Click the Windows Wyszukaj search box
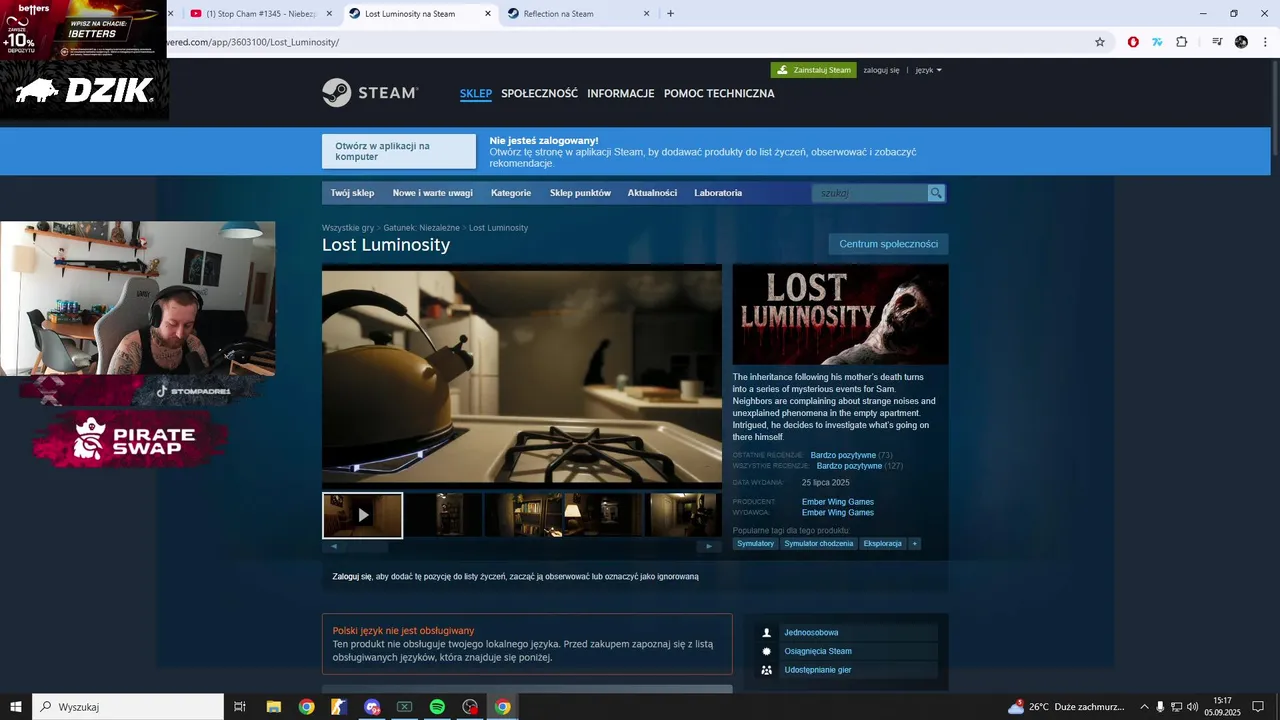 [x=128, y=707]
